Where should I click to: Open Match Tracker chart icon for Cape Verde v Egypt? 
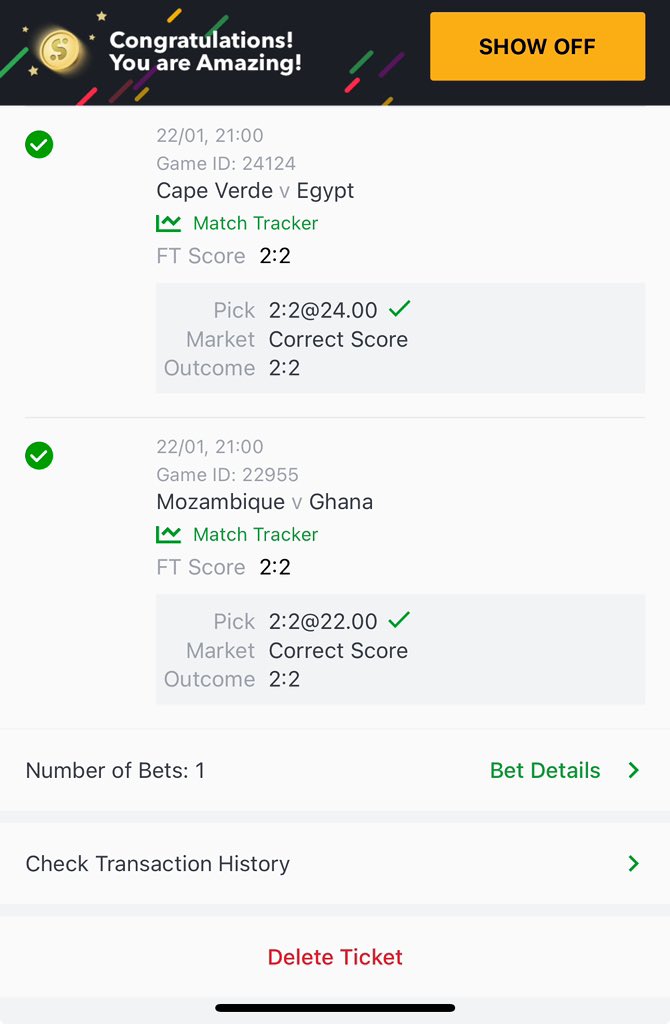tap(168, 223)
